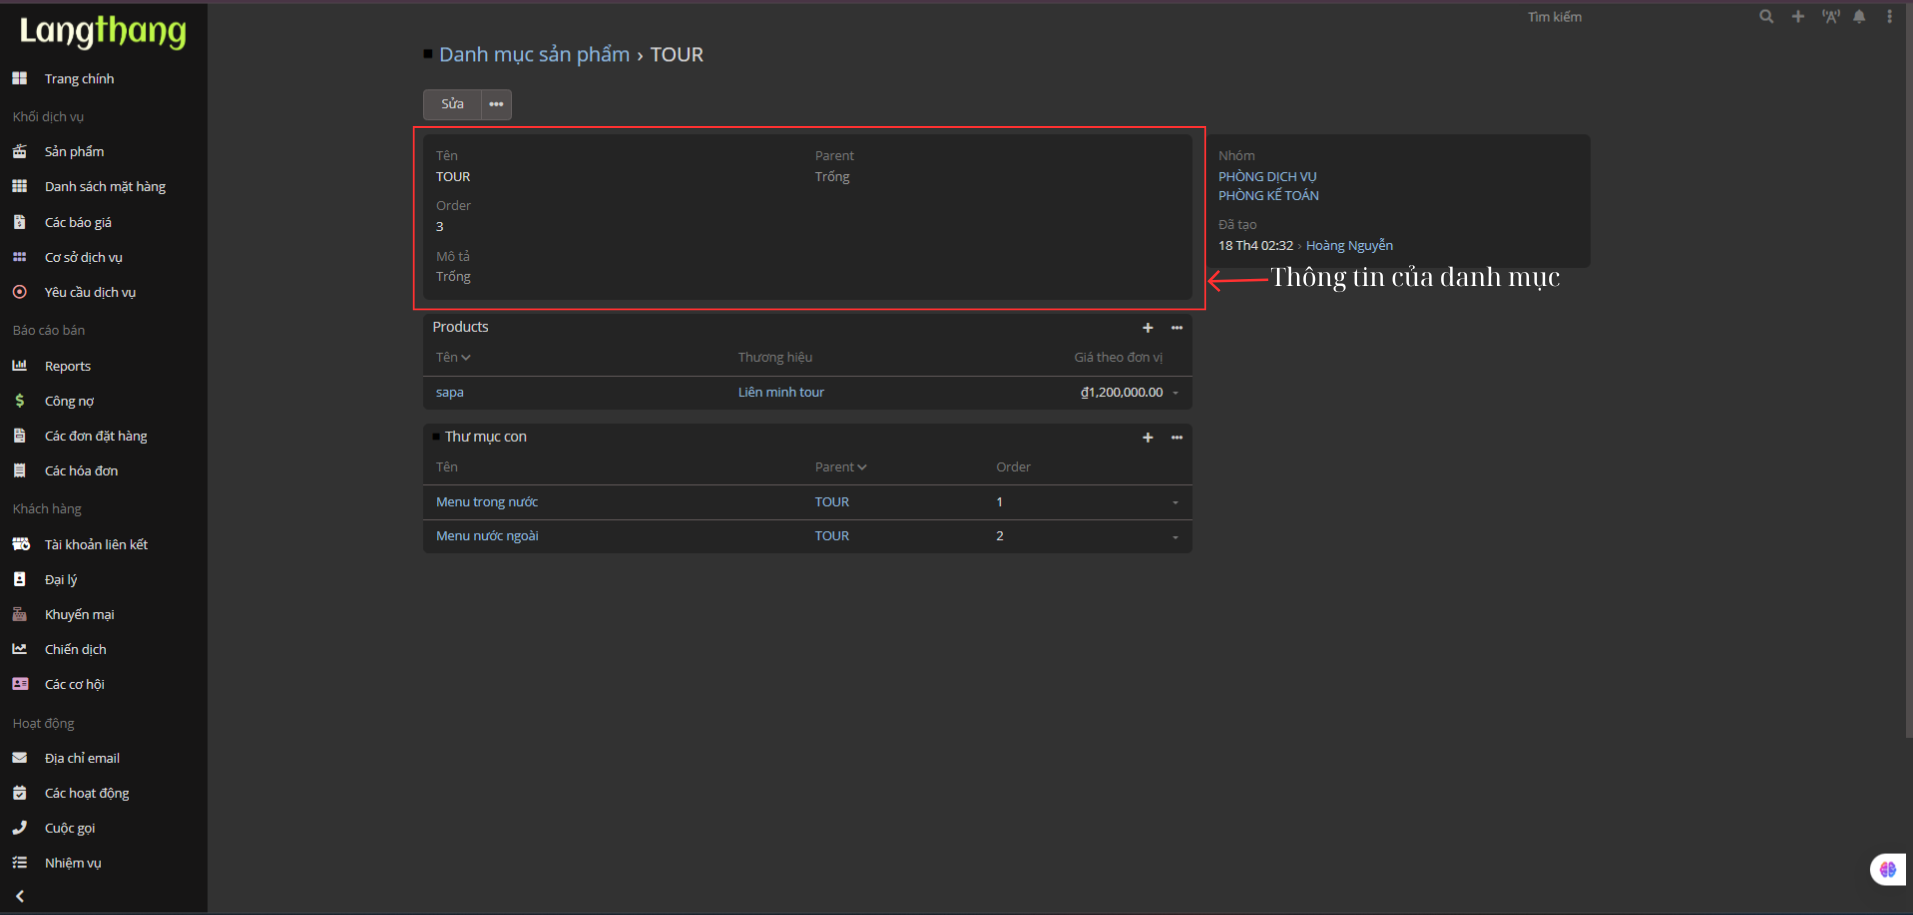This screenshot has width=1913, height=915.
Task: Open the notifications bell icon
Action: tap(1859, 17)
